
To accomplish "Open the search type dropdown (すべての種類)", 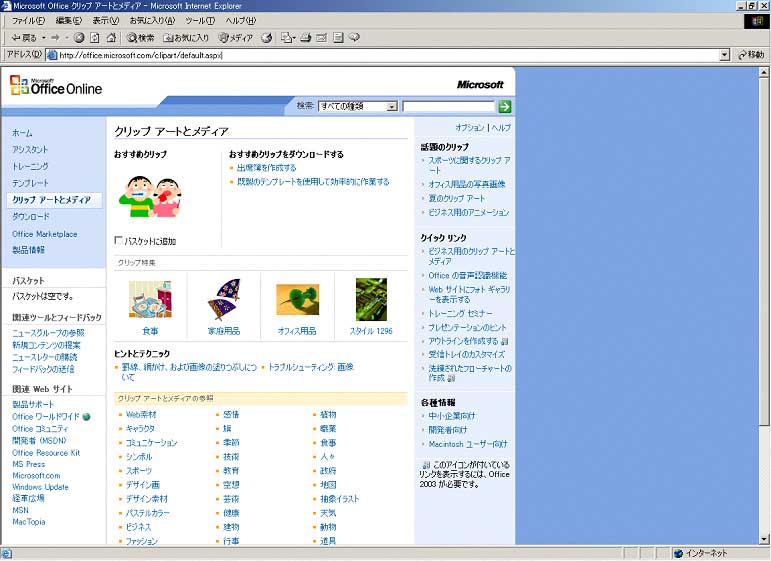I will (358, 106).
